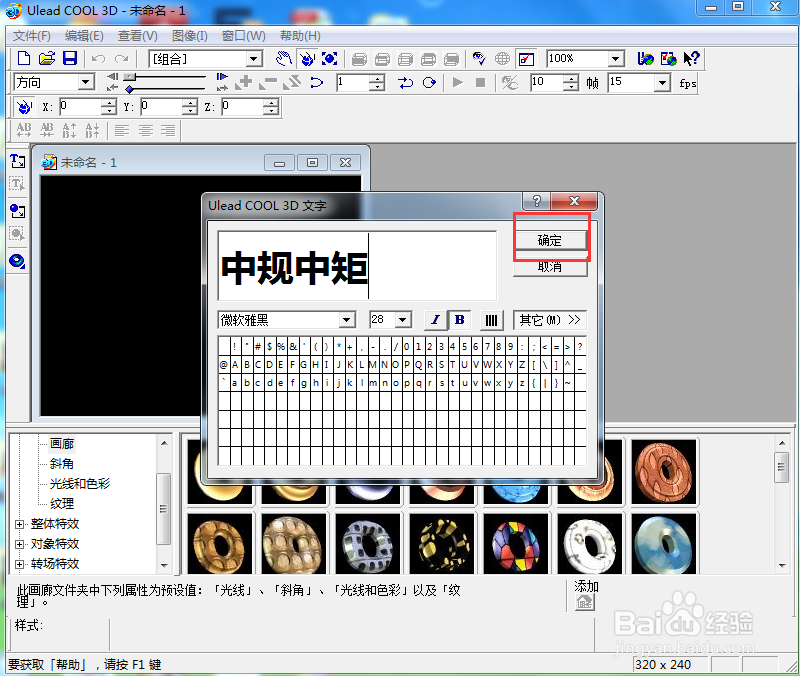Undo the last action
The height and width of the screenshot is (676, 800).
pyautogui.click(x=98, y=59)
